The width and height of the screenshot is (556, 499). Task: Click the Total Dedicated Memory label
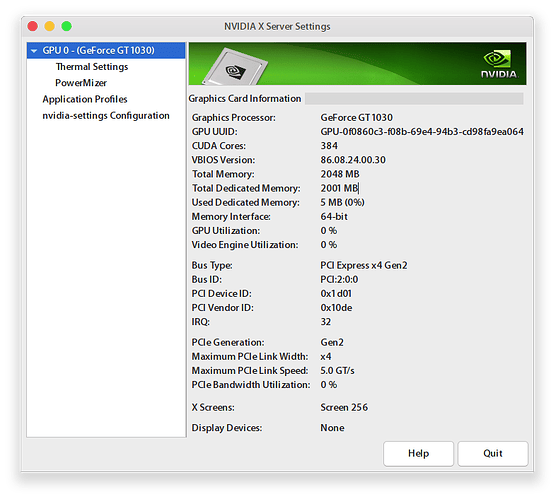pyautogui.click(x=246, y=188)
